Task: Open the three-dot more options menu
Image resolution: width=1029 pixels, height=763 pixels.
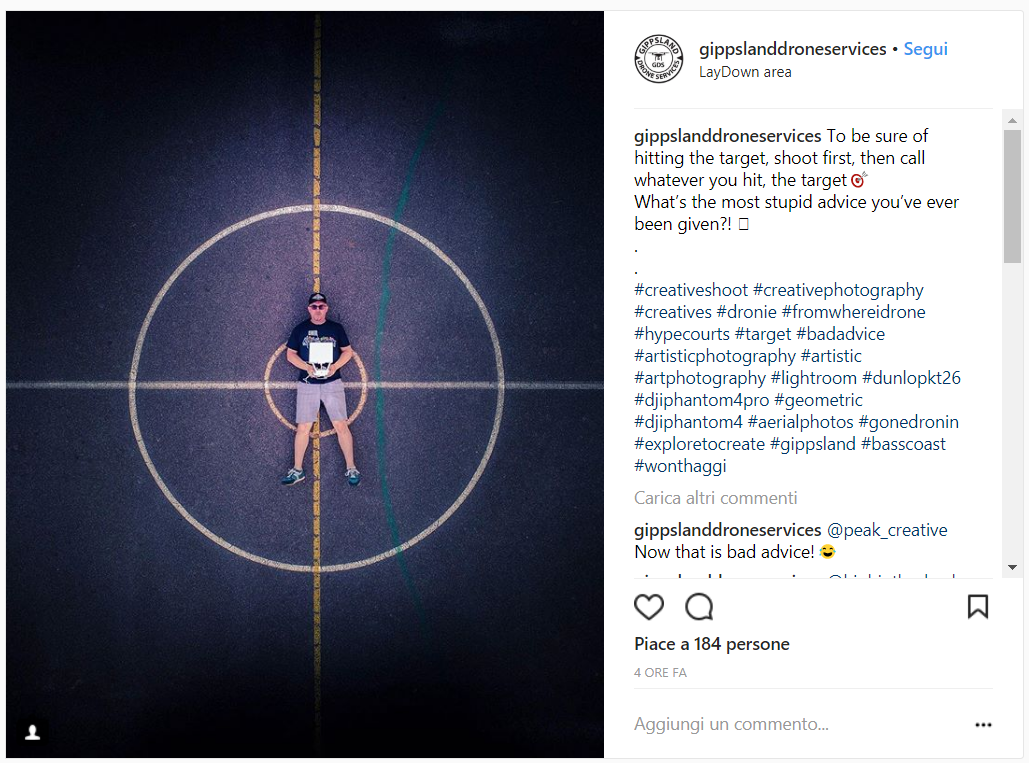Action: coord(983,724)
